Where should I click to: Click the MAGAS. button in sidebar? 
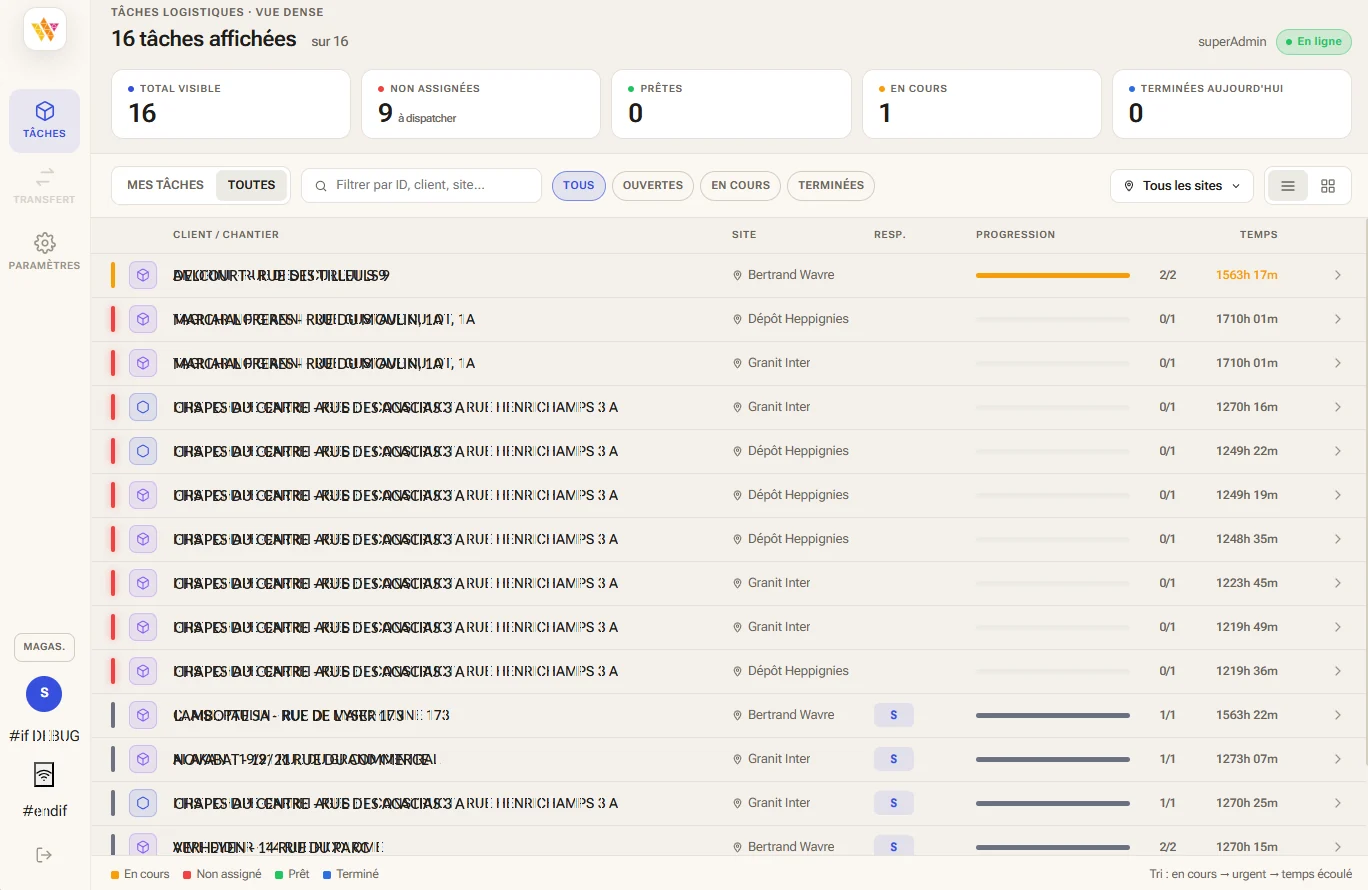(44, 647)
